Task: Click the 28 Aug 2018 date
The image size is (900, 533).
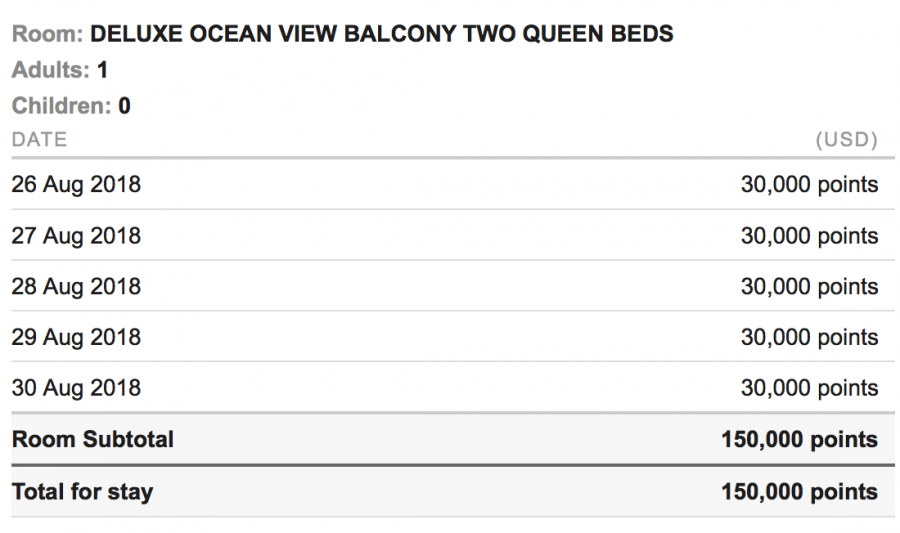Action: click(x=76, y=287)
